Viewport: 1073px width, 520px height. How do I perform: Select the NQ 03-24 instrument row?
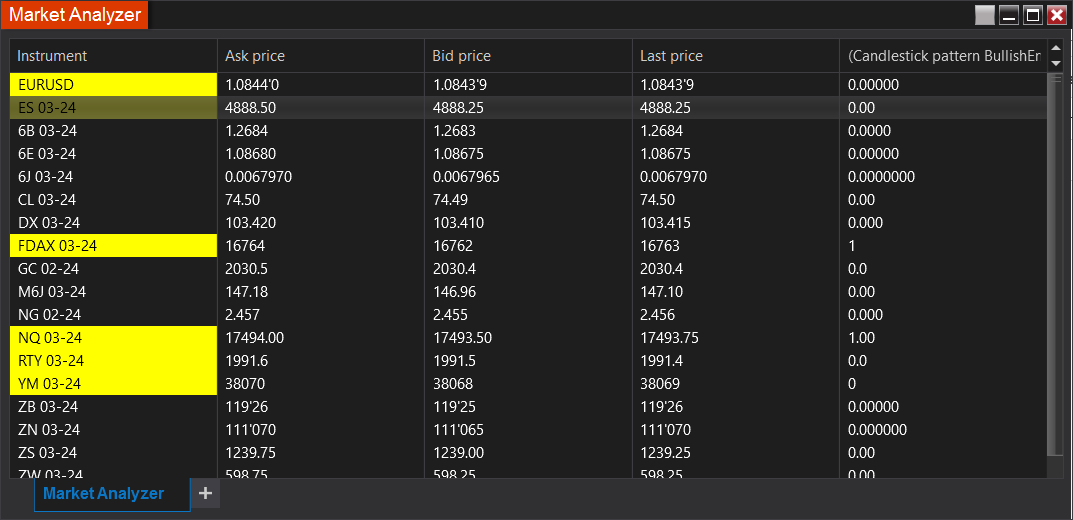113,338
